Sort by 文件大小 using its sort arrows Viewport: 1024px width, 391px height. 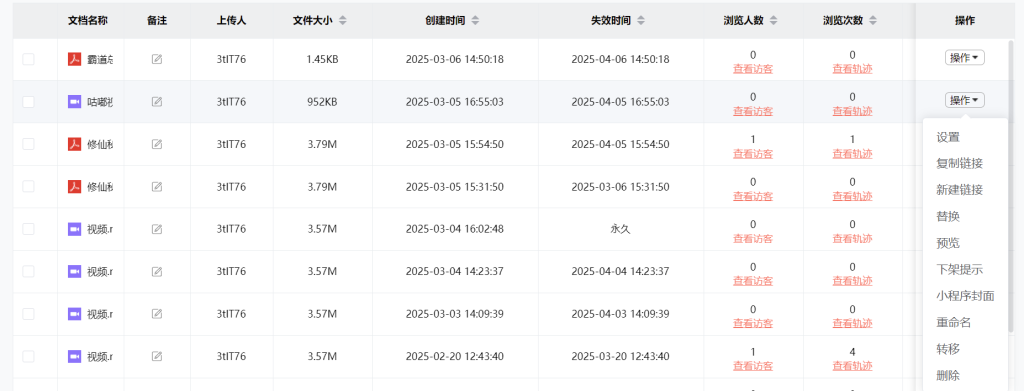[x=342, y=21]
